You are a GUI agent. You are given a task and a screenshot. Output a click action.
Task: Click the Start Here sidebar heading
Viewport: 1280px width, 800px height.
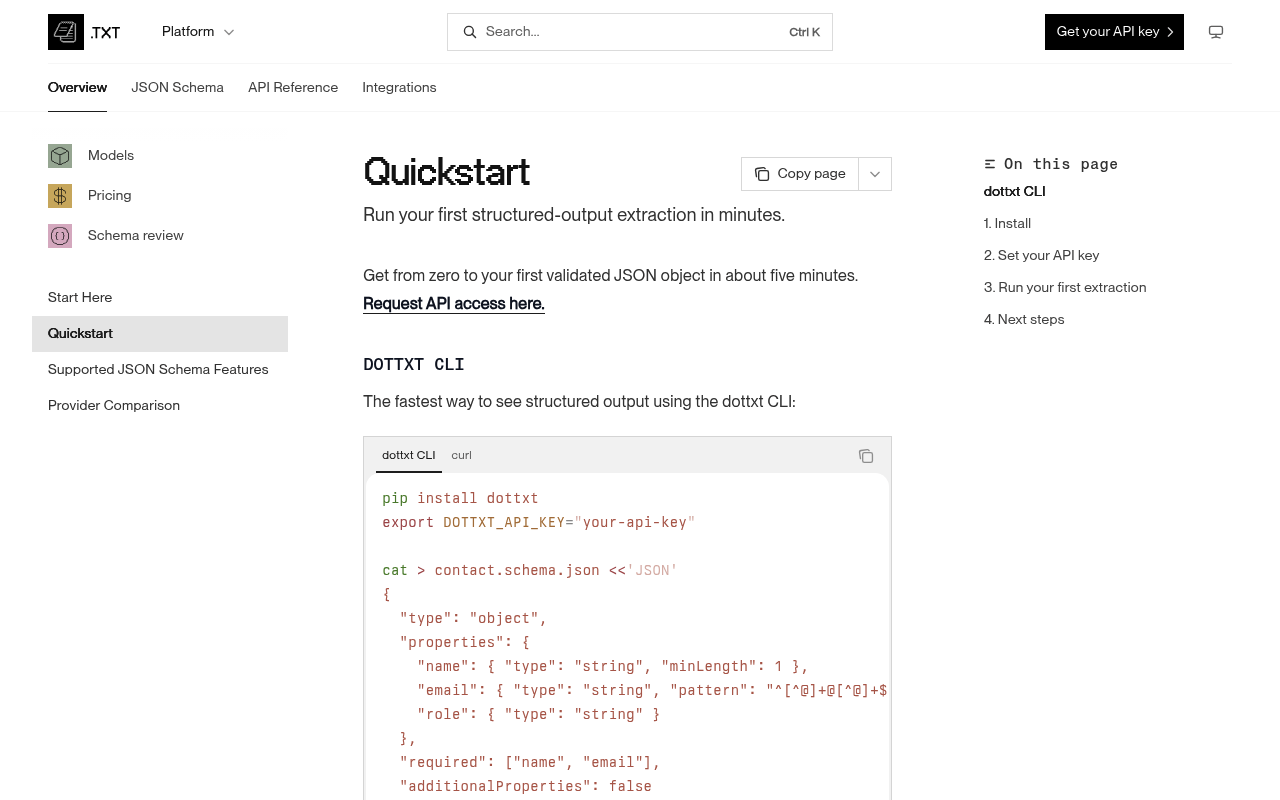tap(80, 298)
